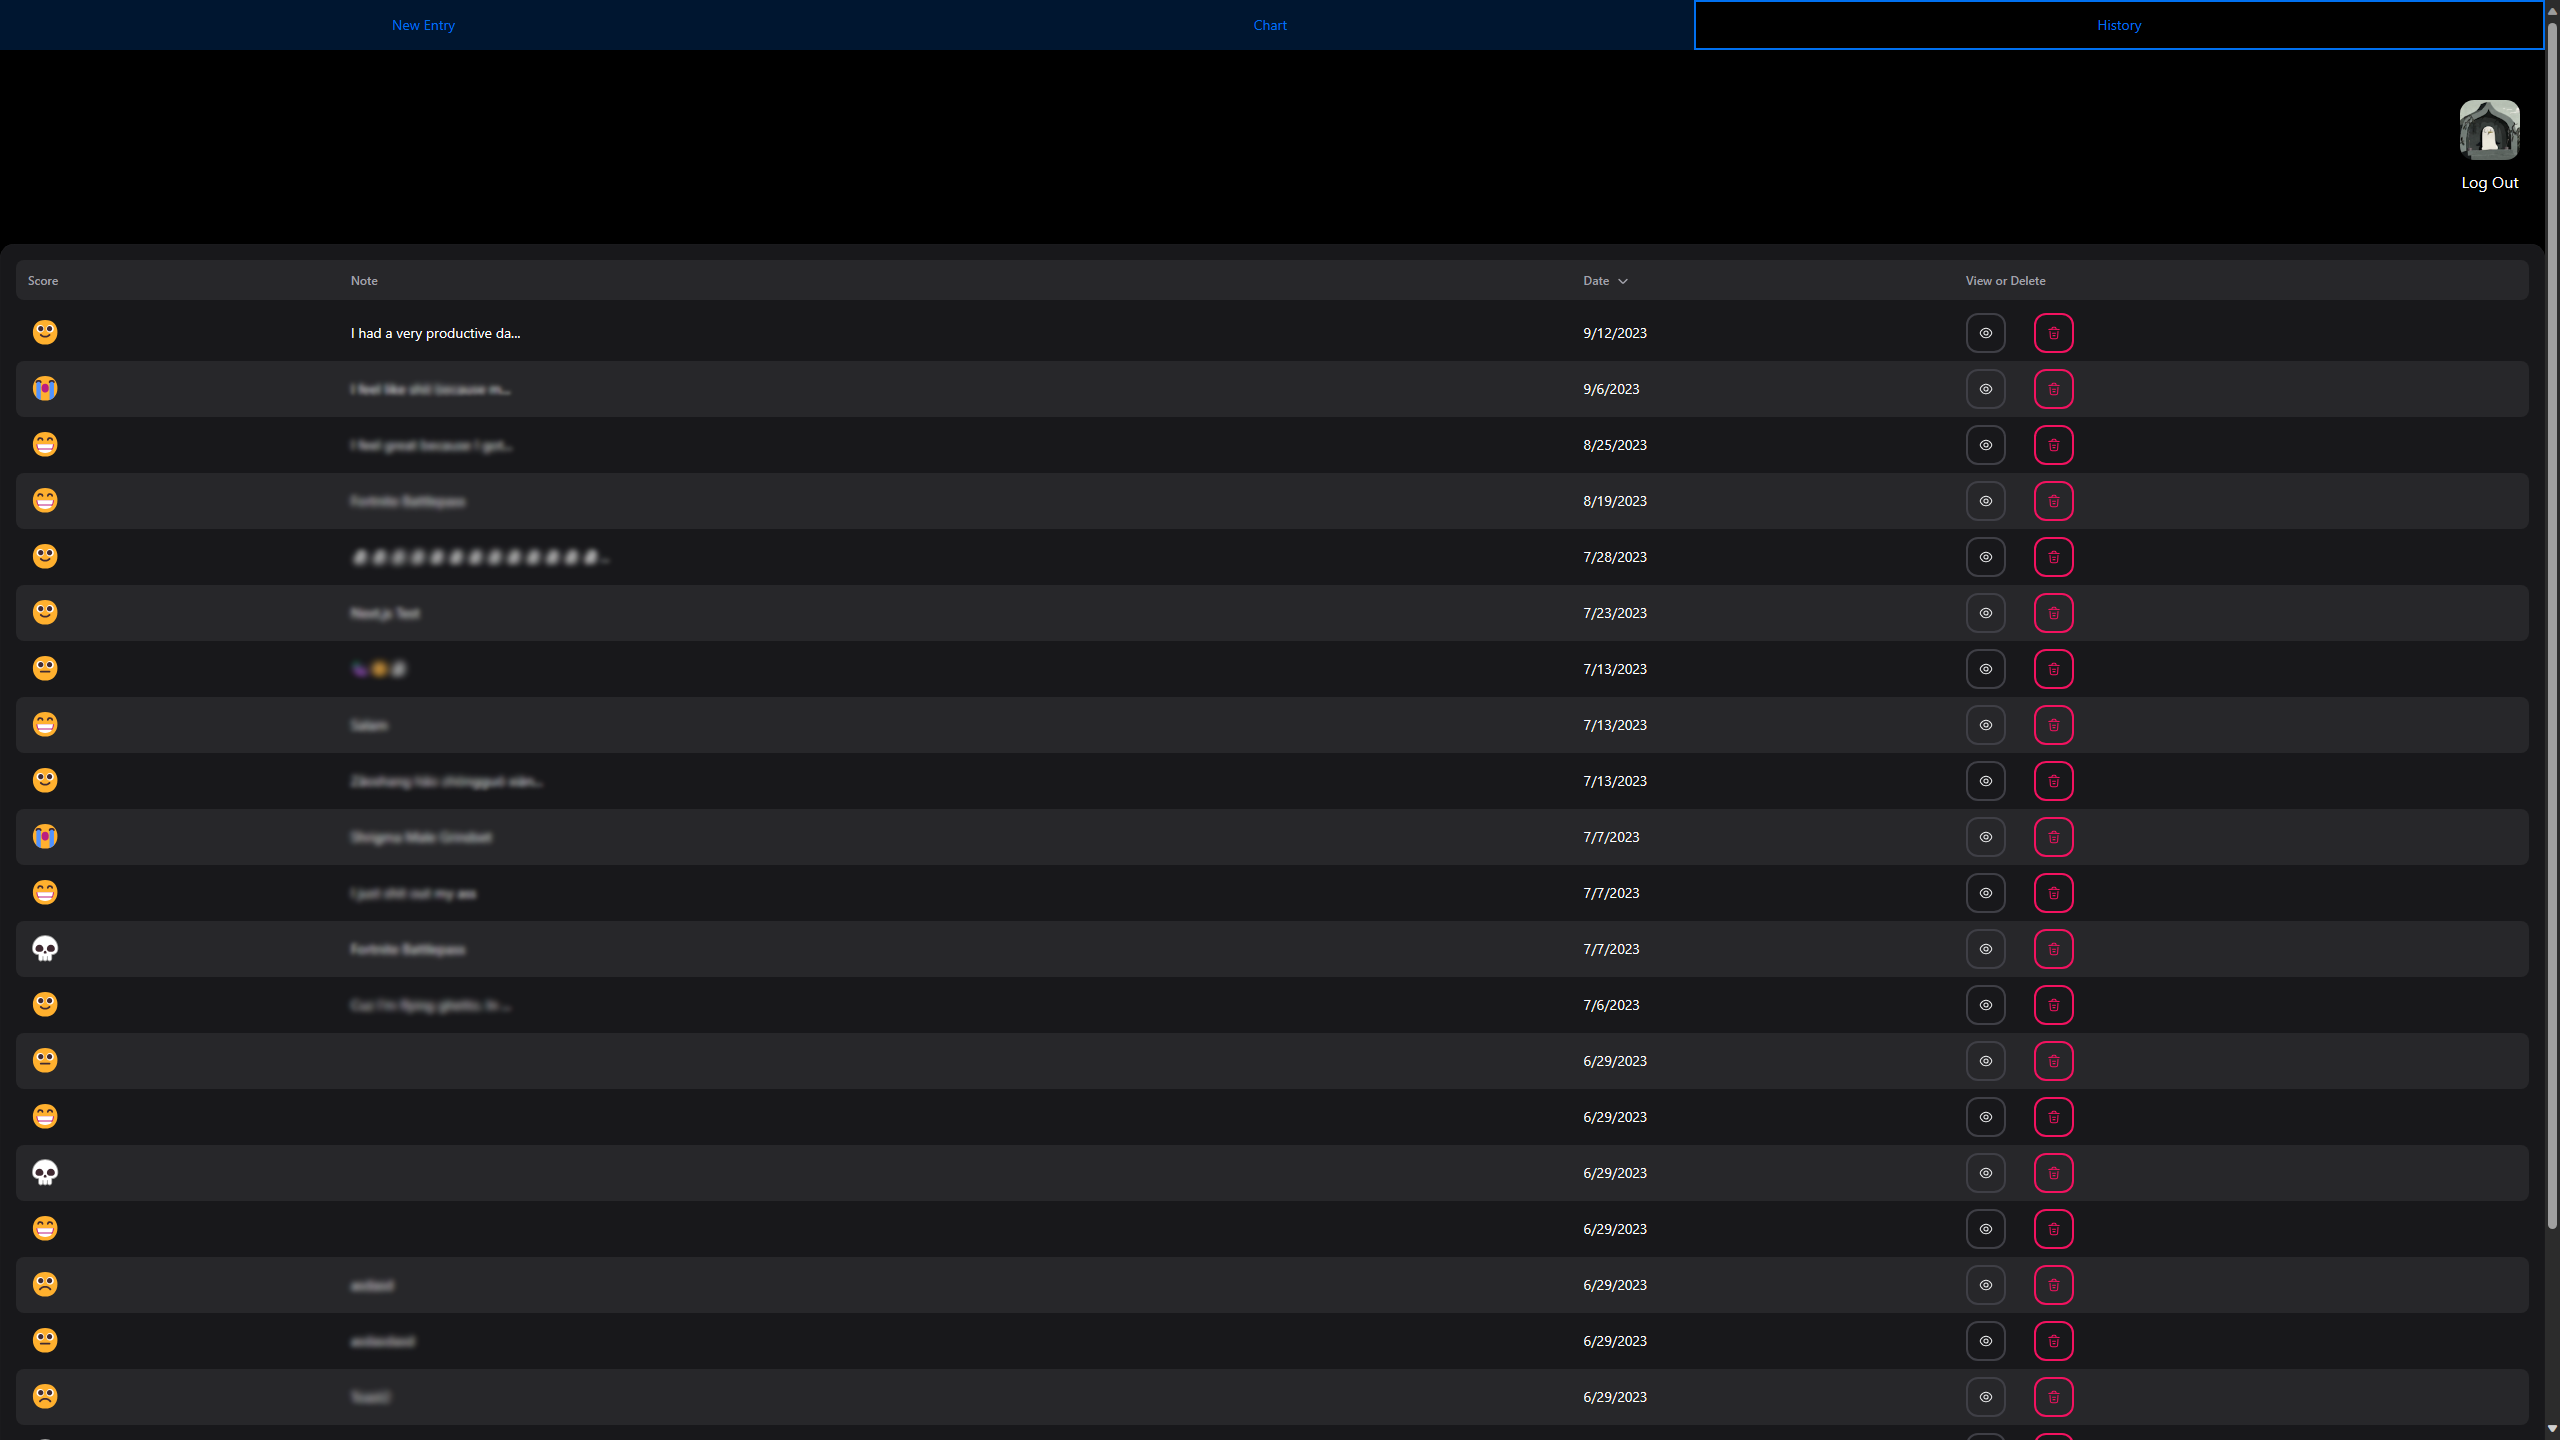The height and width of the screenshot is (1440, 2560).
Task: View the 9/12/2023 entry with eye icon
Action: pos(1985,333)
